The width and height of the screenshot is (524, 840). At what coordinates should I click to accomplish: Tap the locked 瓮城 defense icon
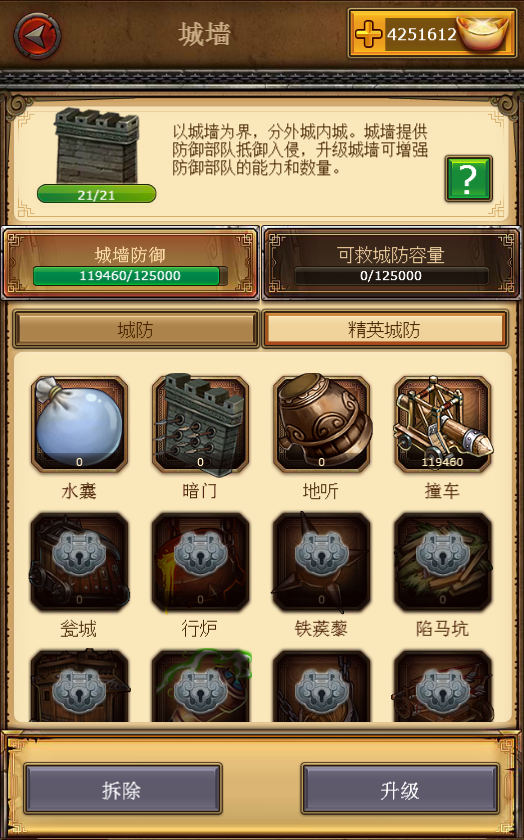(79, 561)
